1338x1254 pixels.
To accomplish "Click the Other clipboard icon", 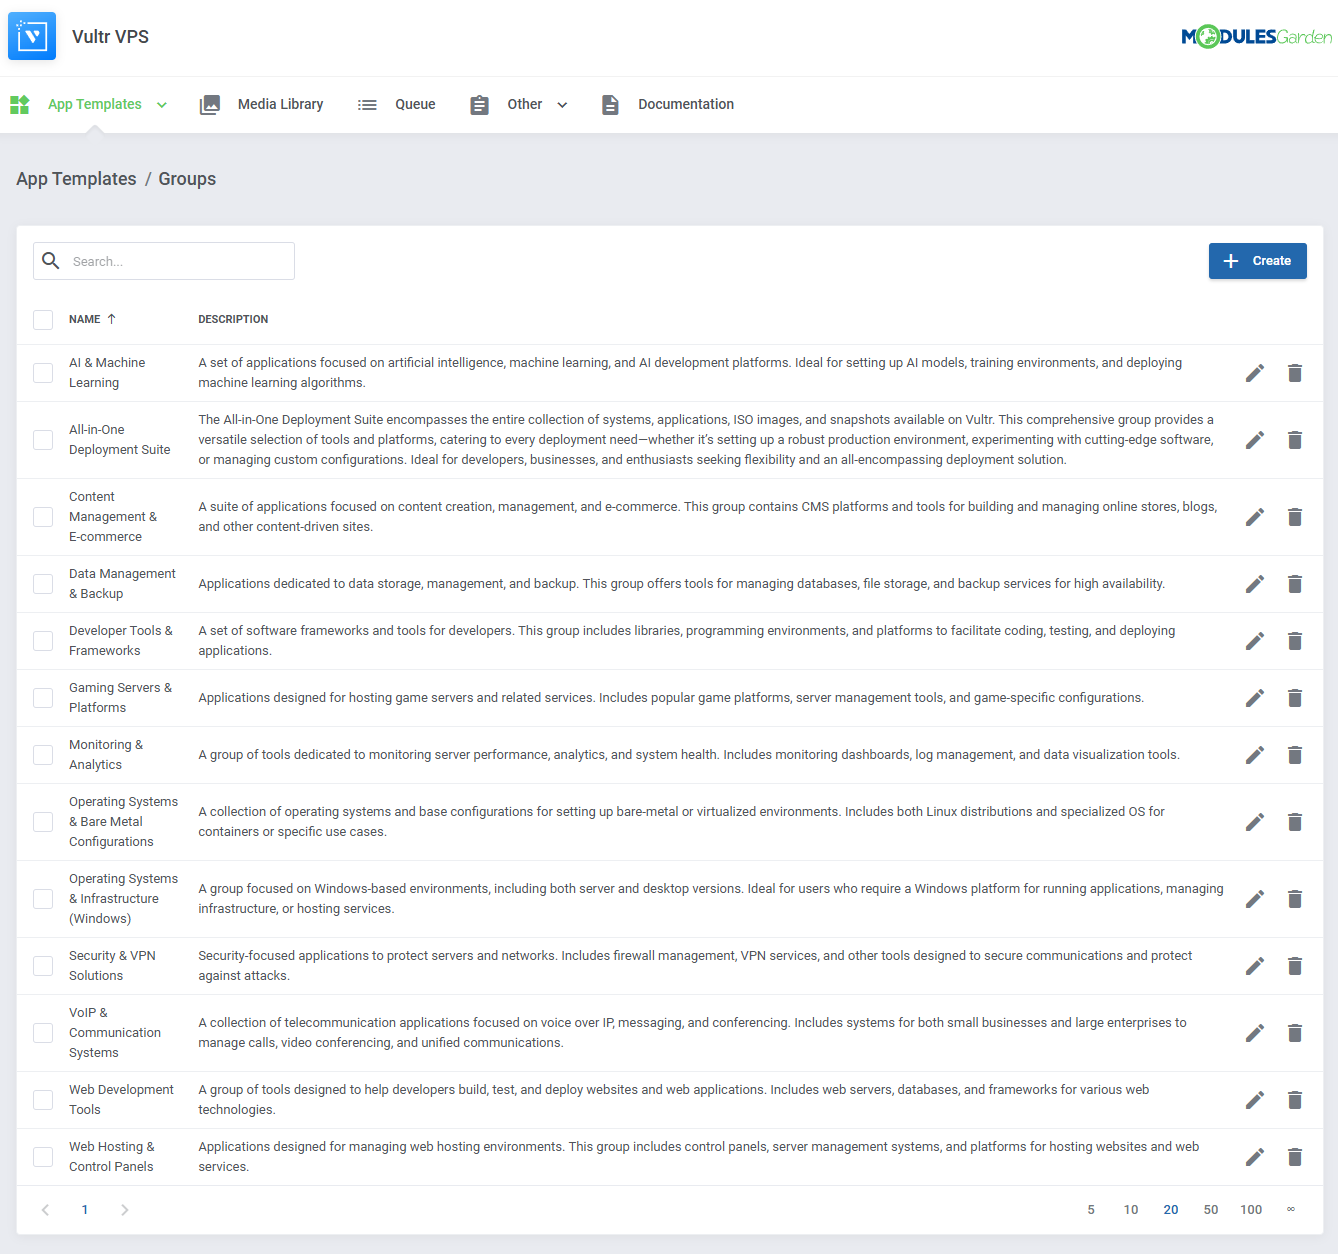I will point(479,104).
